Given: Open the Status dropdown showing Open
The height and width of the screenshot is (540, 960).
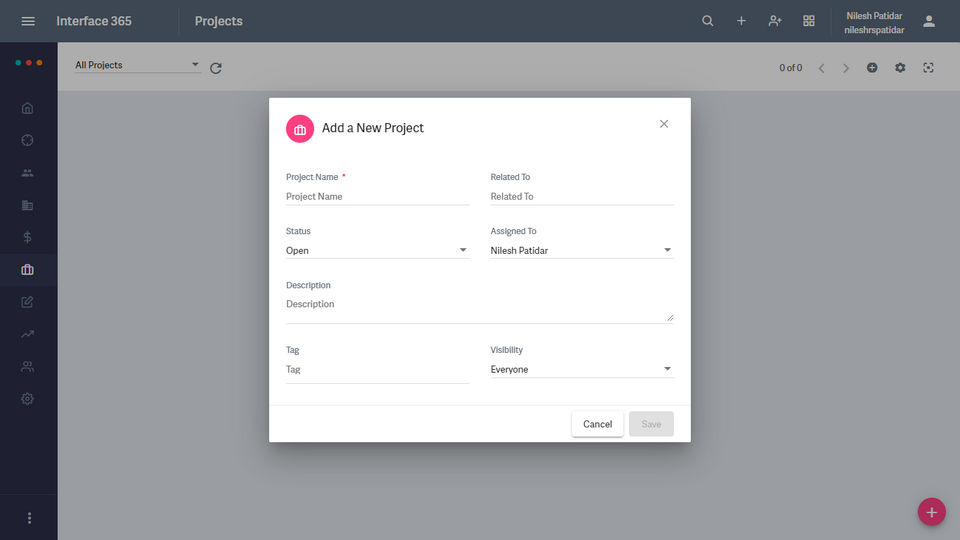Looking at the screenshot, I should pyautogui.click(x=377, y=250).
